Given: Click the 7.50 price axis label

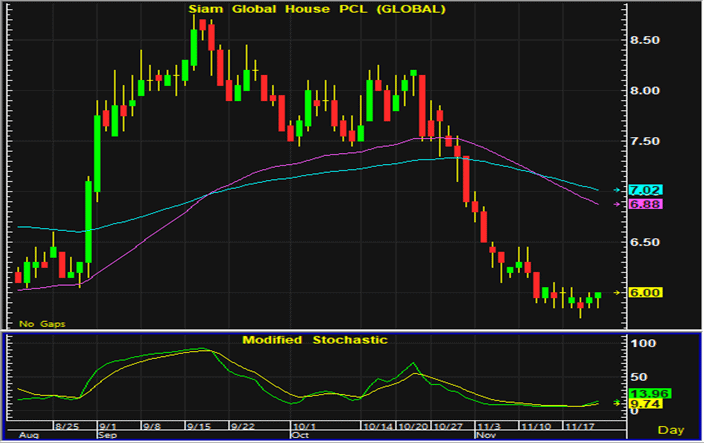Looking at the screenshot, I should pos(660,142).
